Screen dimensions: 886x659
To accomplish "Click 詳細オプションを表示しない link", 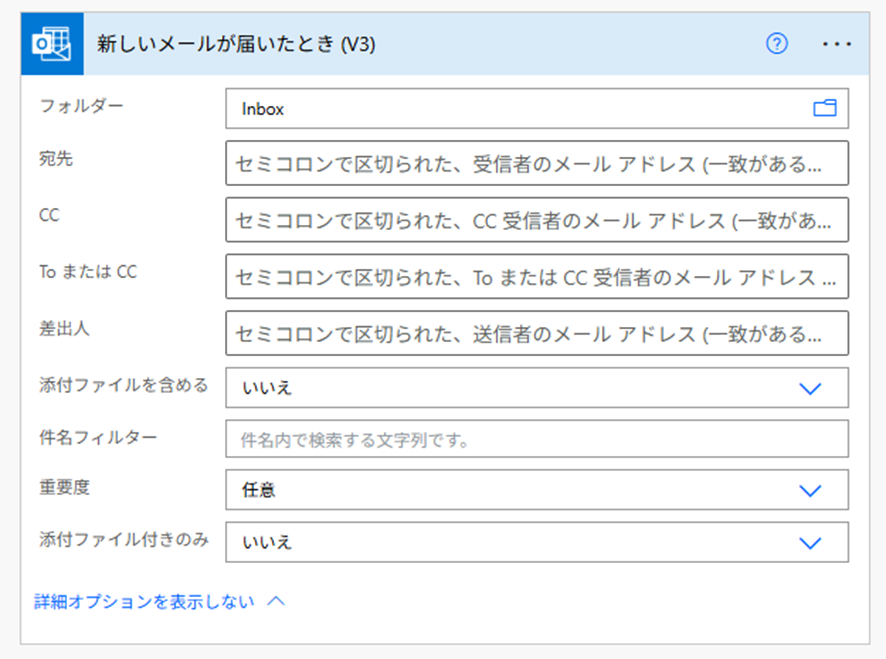I will [x=144, y=602].
